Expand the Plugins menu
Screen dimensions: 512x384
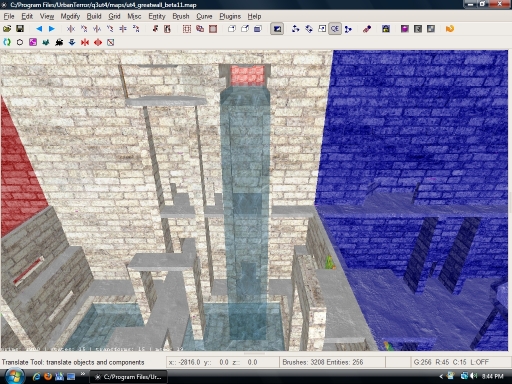point(230,16)
